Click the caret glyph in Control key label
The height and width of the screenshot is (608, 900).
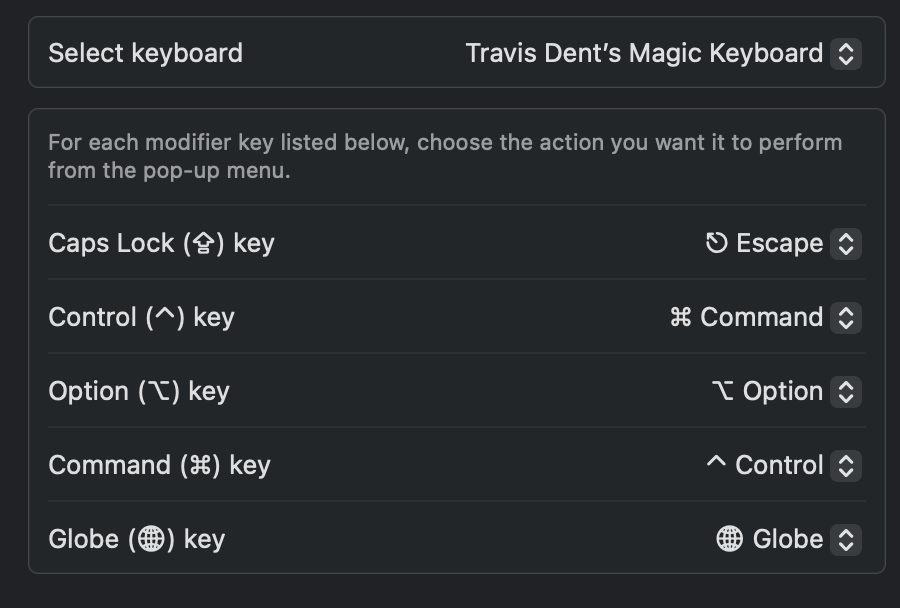tap(165, 314)
